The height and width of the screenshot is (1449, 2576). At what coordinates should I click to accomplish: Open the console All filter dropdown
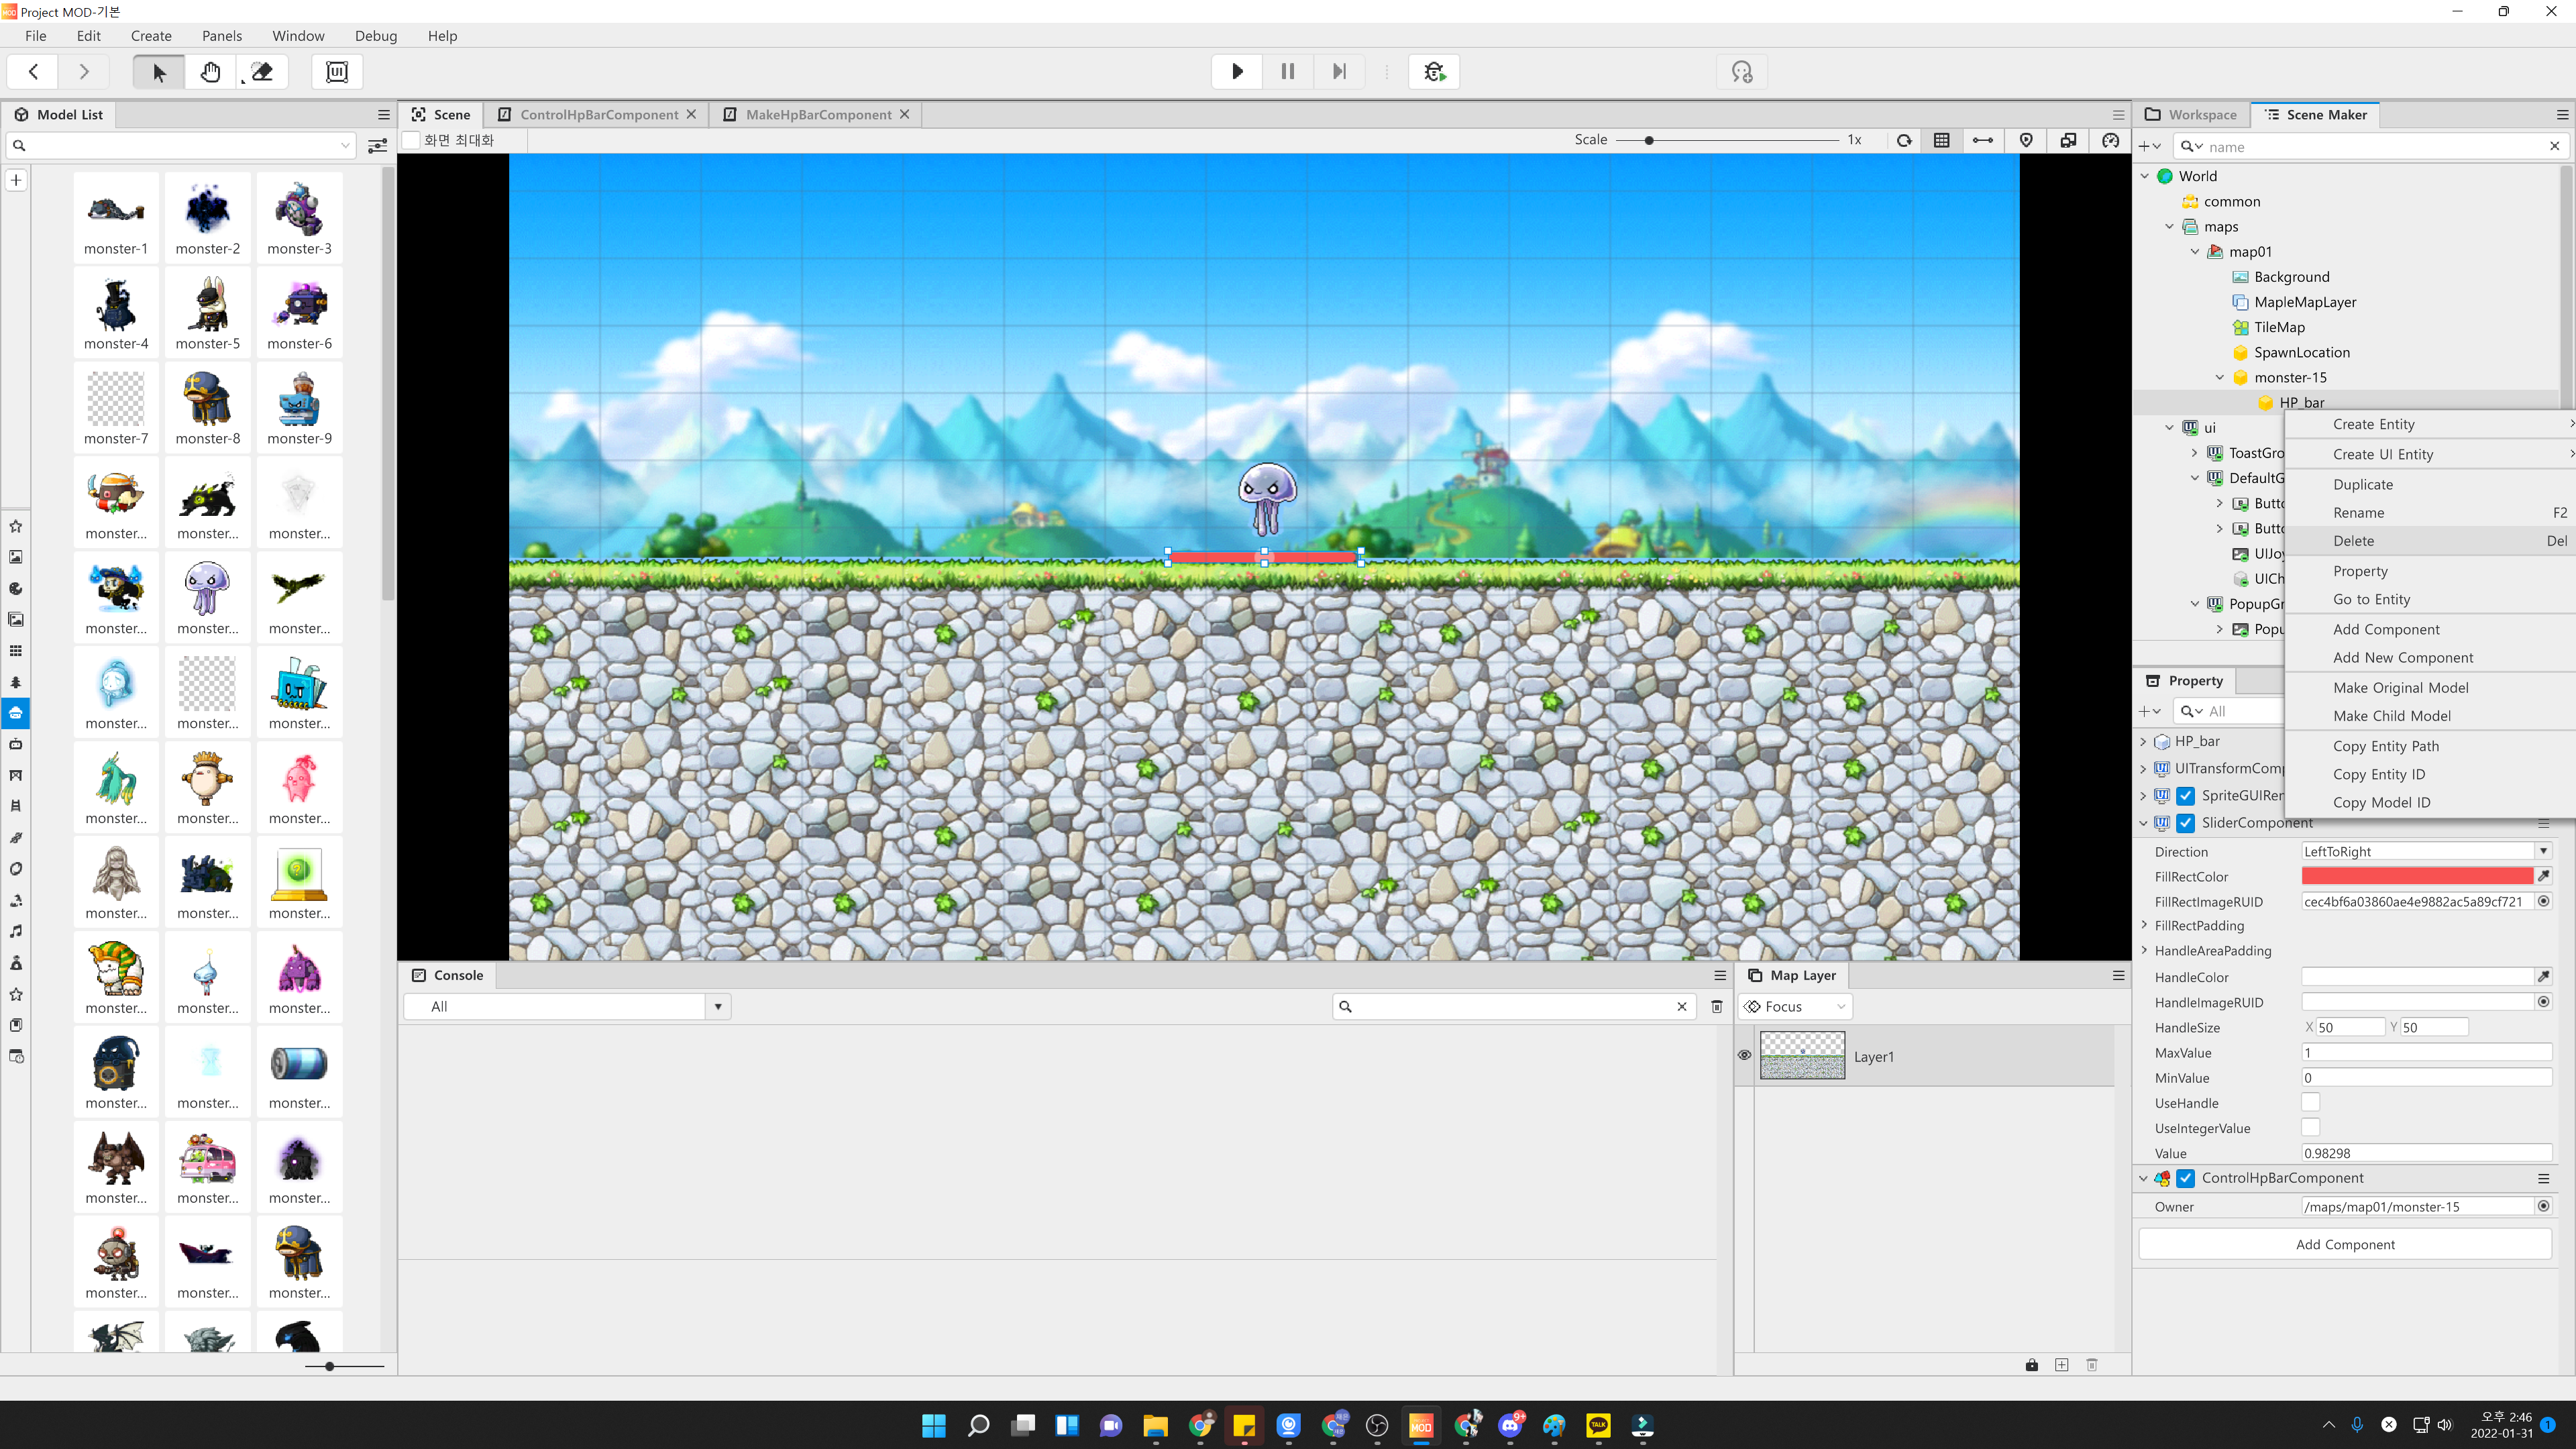(x=568, y=1007)
